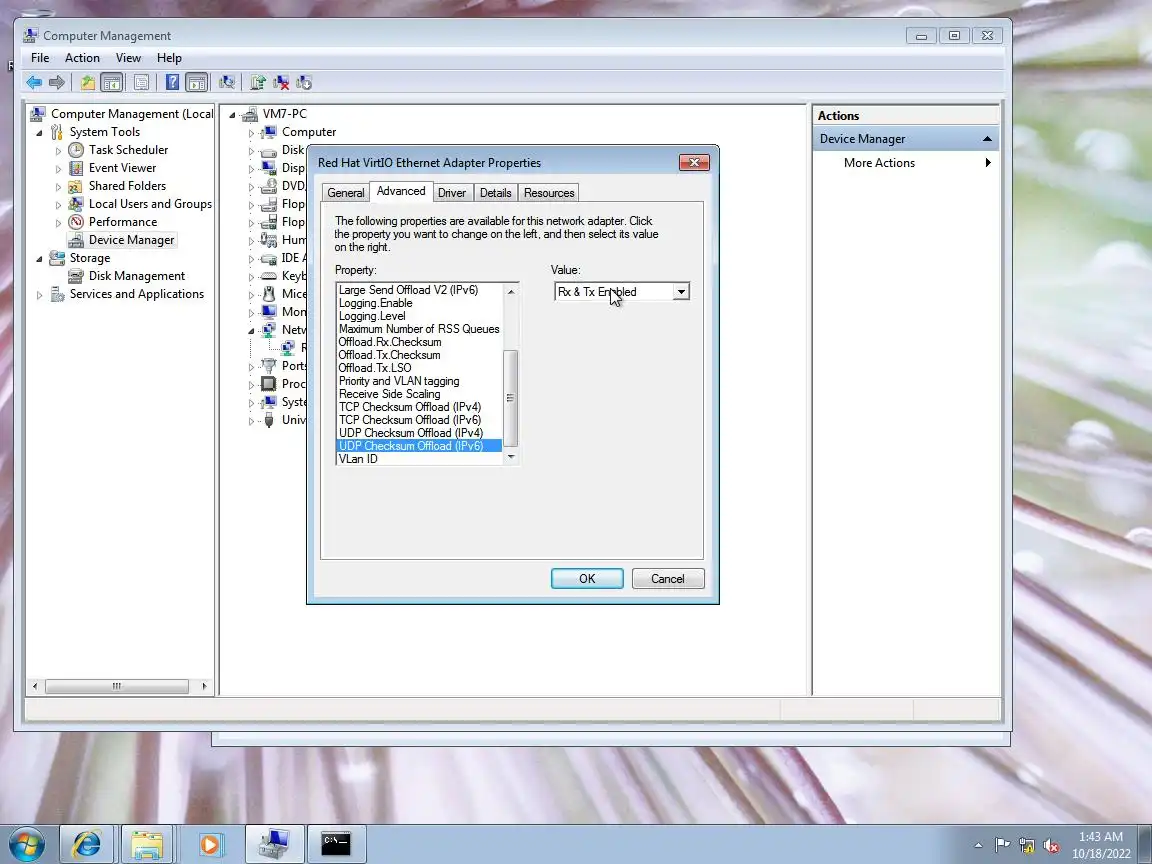The image size is (1152, 864).
Task: Expand the Event Viewer node
Action: (58, 169)
